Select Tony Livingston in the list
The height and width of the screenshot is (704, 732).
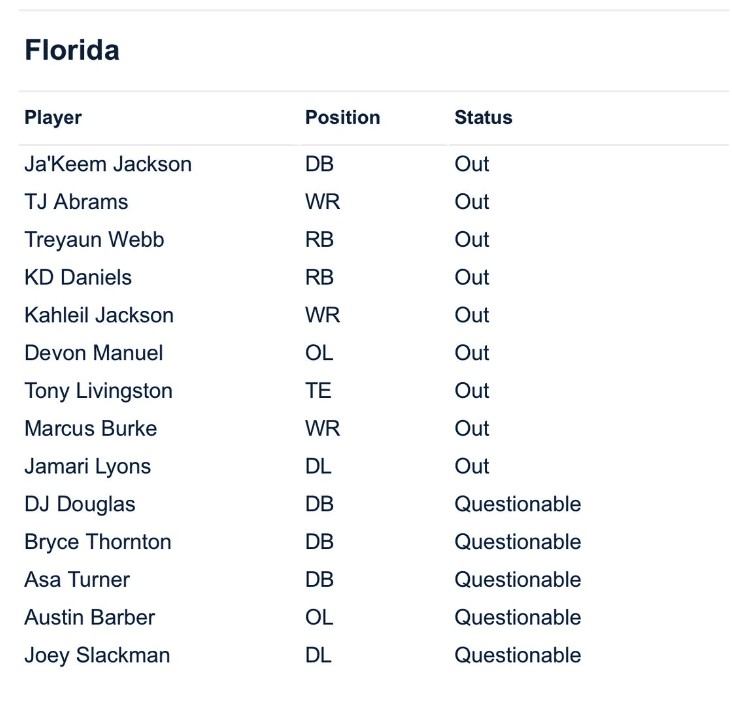pyautogui.click(x=98, y=391)
